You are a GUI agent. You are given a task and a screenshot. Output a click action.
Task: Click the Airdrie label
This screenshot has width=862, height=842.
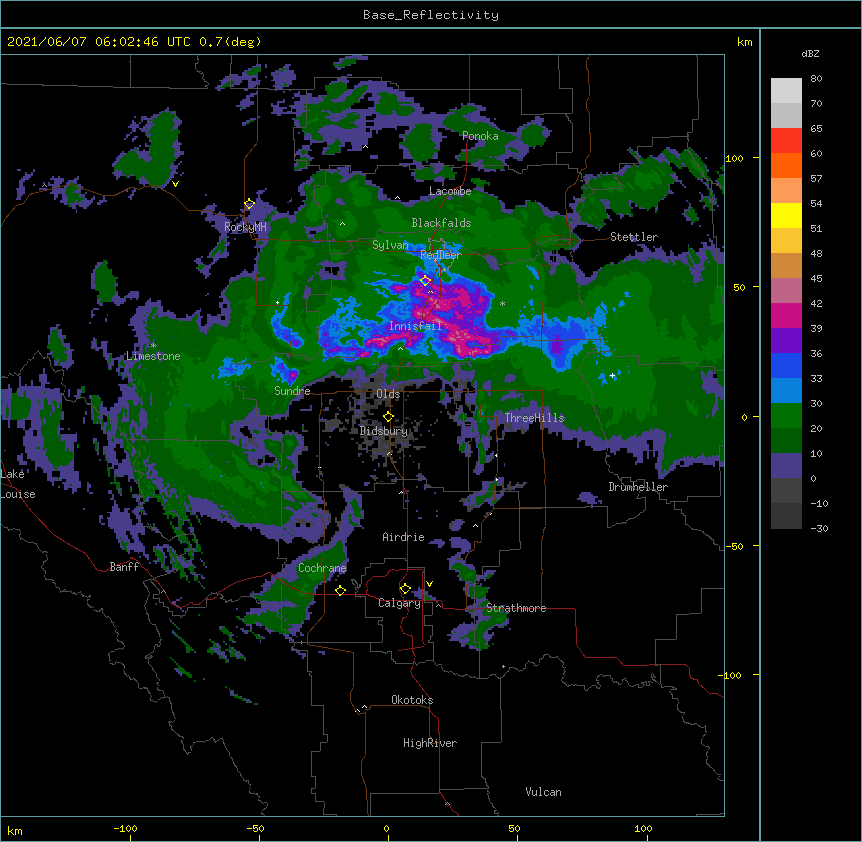click(403, 537)
